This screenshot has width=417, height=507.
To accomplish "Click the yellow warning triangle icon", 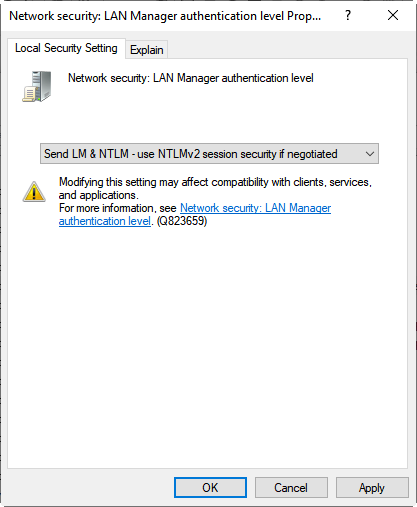I will [x=34, y=192].
